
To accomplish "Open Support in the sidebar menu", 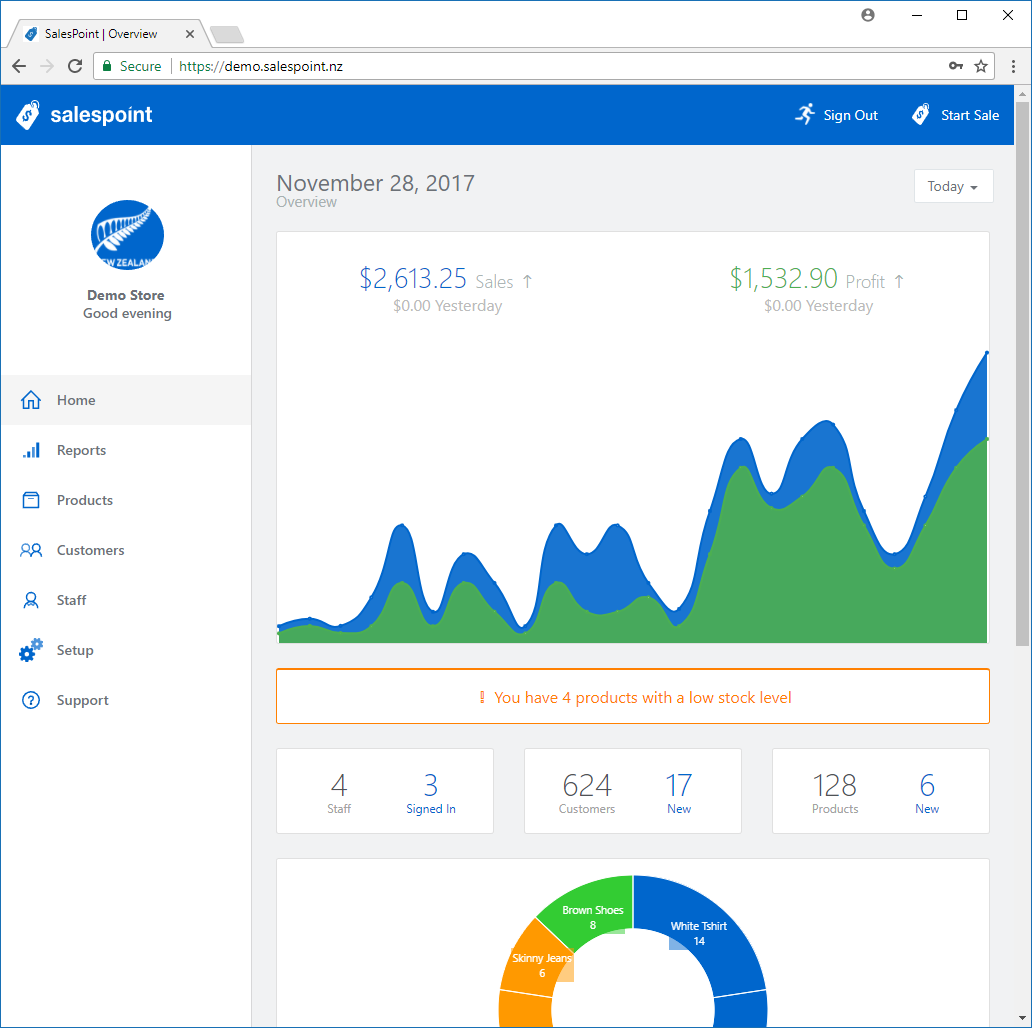I will (x=126, y=700).
